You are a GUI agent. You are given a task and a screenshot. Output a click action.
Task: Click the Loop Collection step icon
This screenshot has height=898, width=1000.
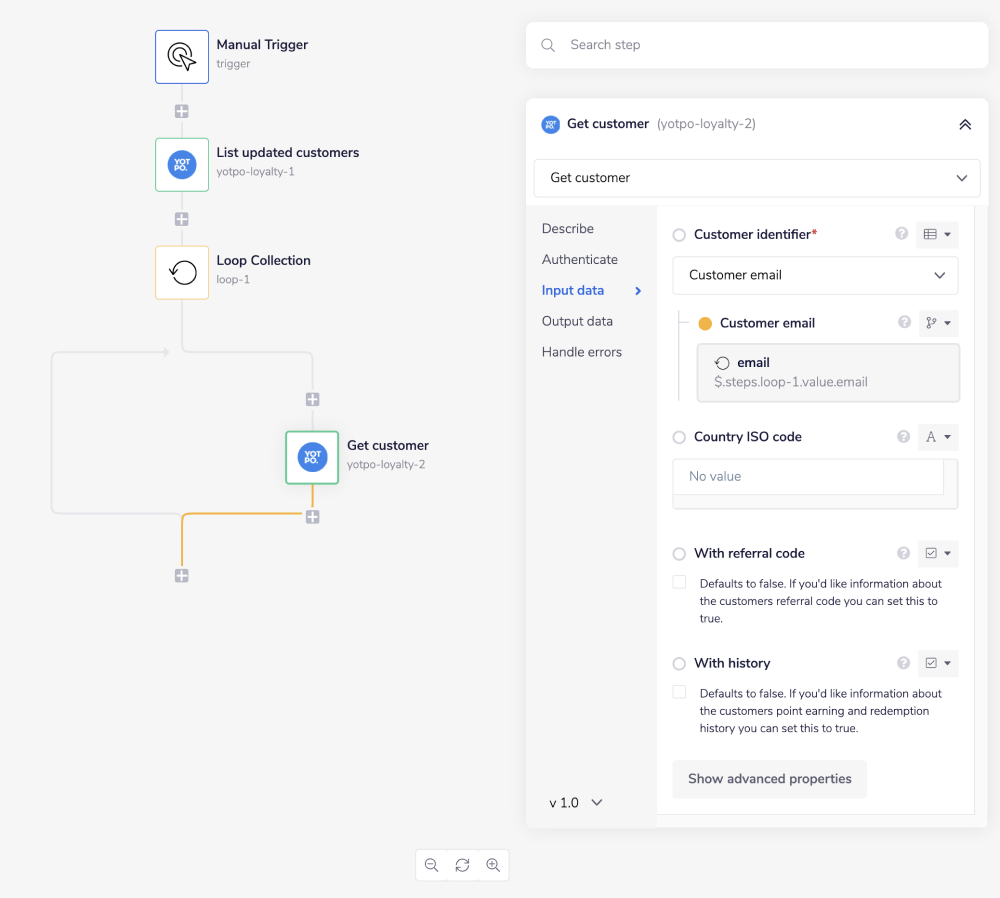[x=181, y=272]
